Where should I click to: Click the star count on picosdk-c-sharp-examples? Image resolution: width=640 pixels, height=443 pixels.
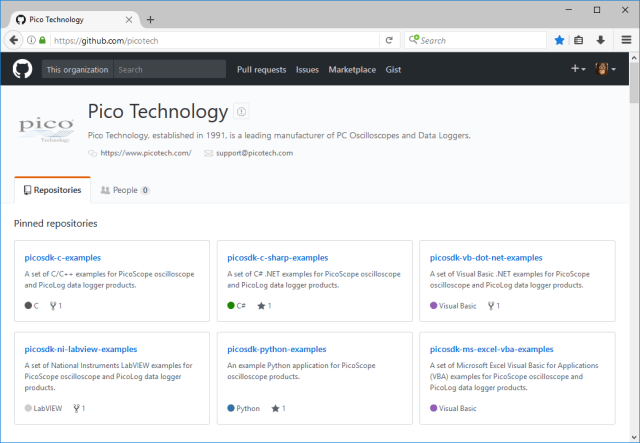[x=264, y=305]
